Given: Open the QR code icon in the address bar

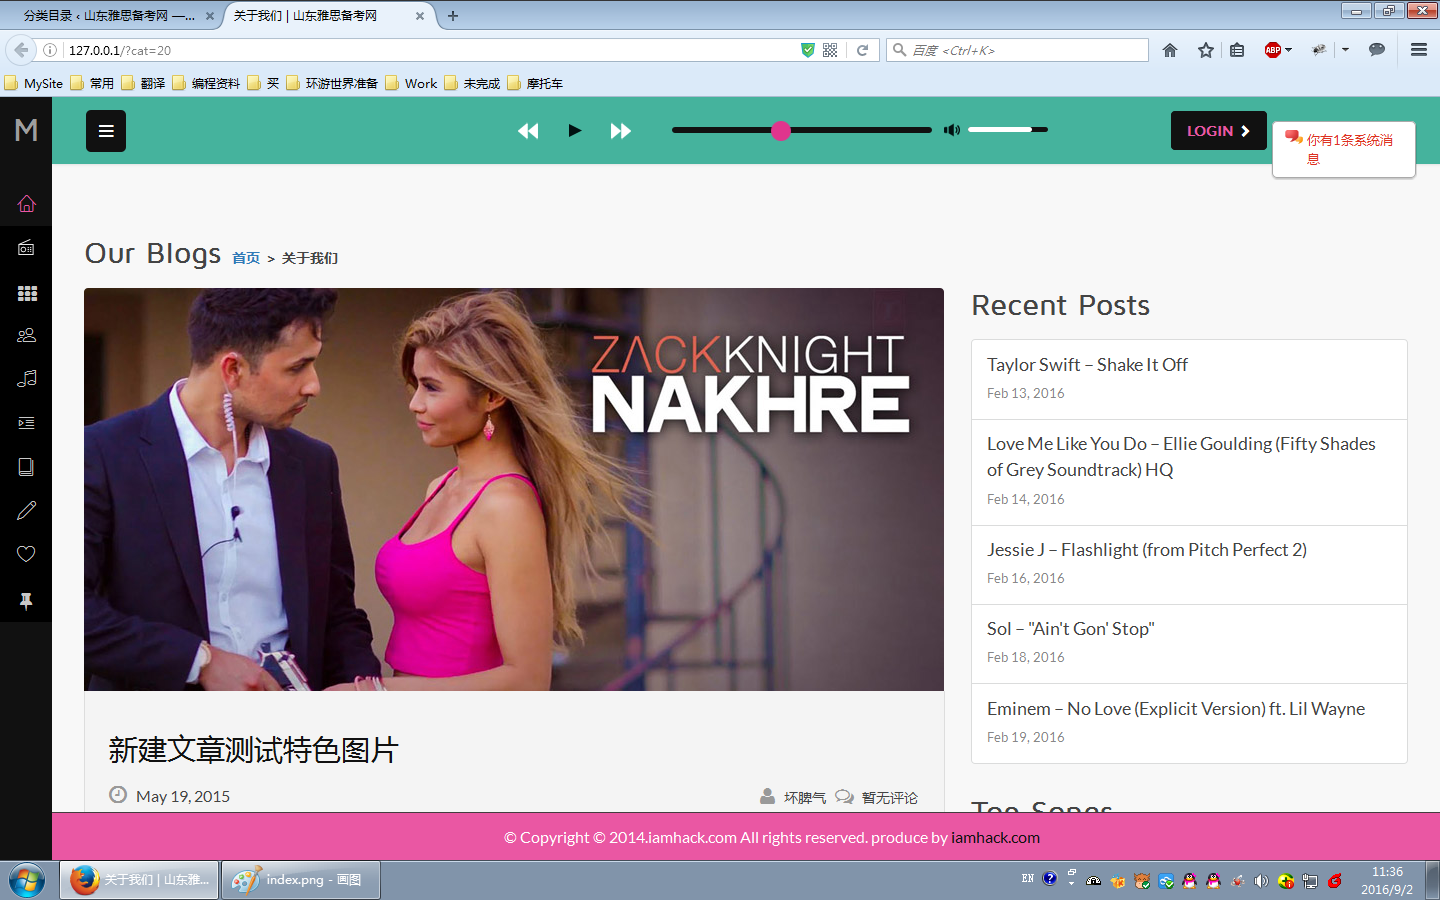Looking at the screenshot, I should point(830,50).
